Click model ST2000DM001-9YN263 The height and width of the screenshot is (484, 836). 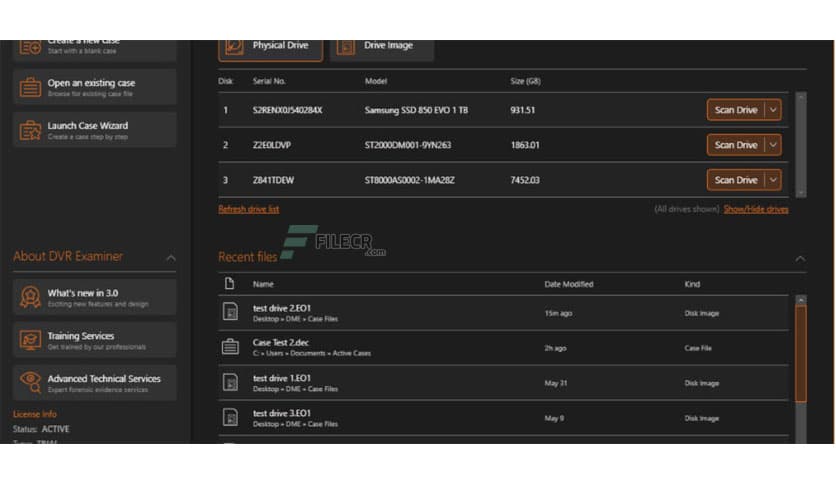pyautogui.click(x=408, y=145)
